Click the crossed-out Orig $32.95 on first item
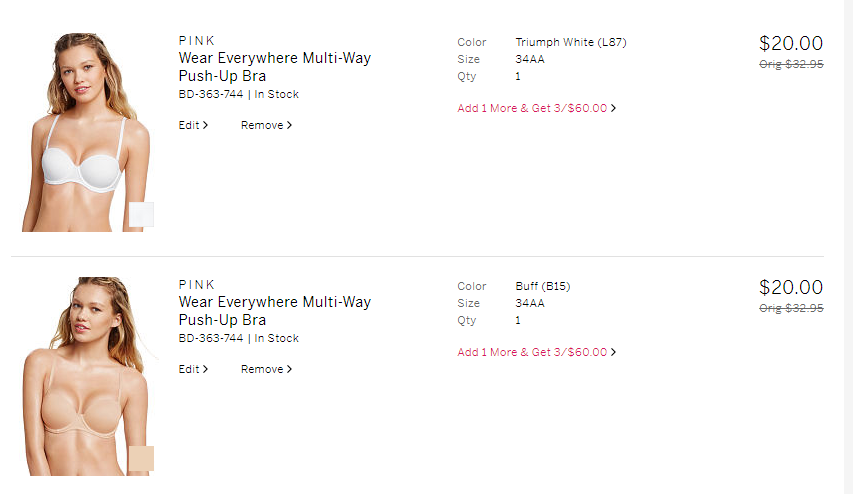853x494 pixels. click(791, 64)
